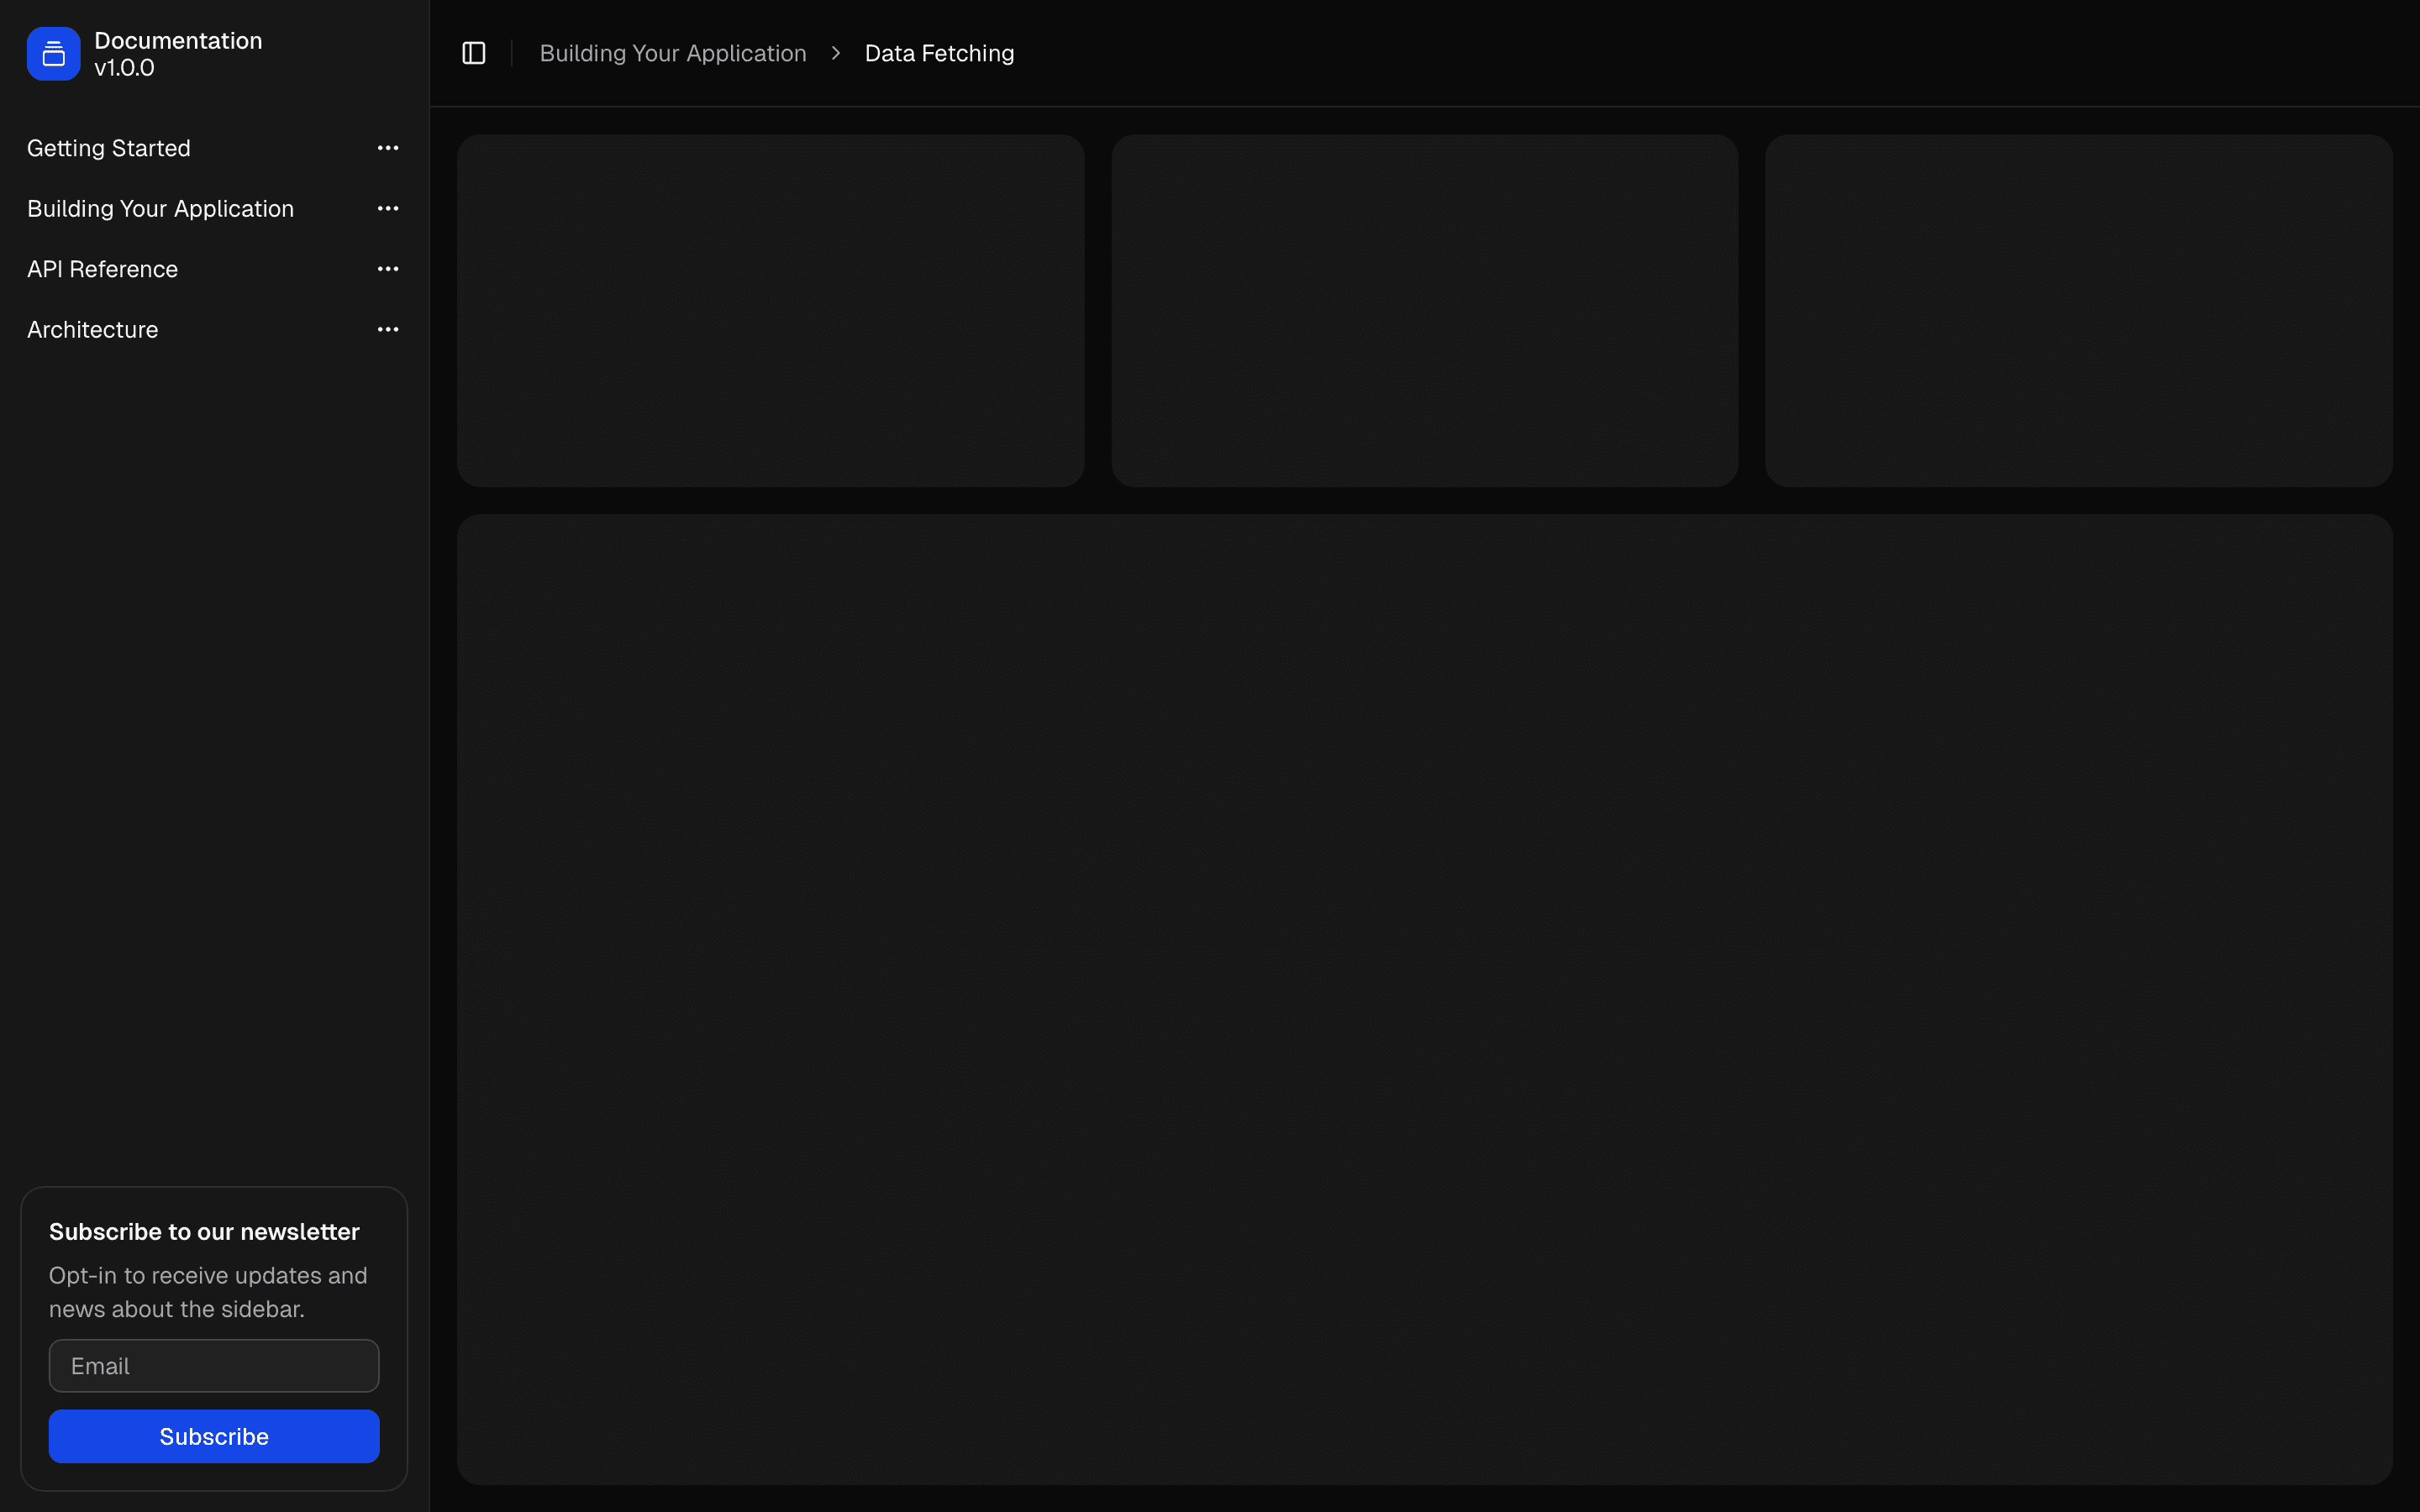Open more options for API Reference
Screen dimensions: 2420x1512
coord(388,269)
